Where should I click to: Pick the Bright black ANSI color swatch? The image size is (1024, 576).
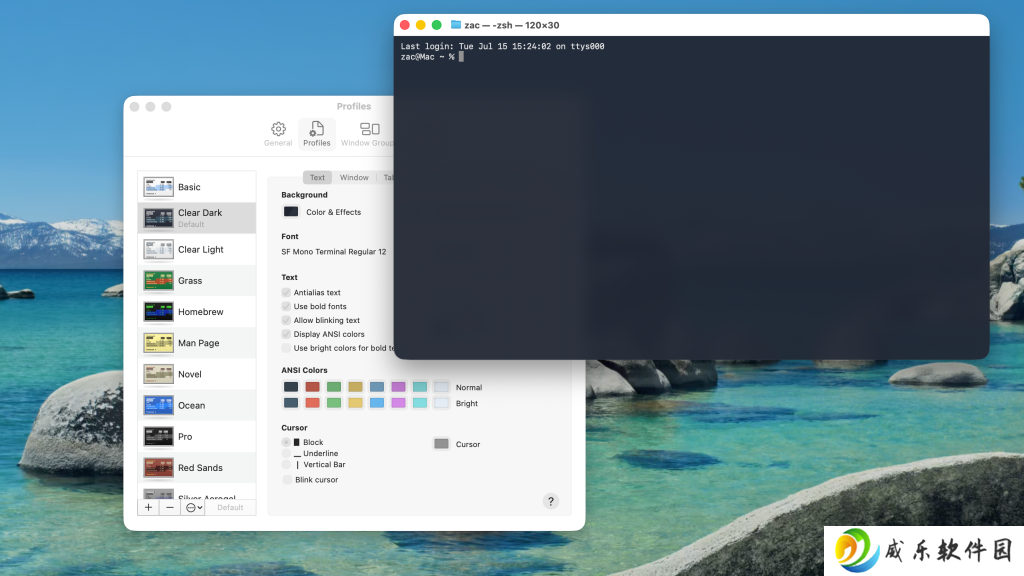pos(291,403)
